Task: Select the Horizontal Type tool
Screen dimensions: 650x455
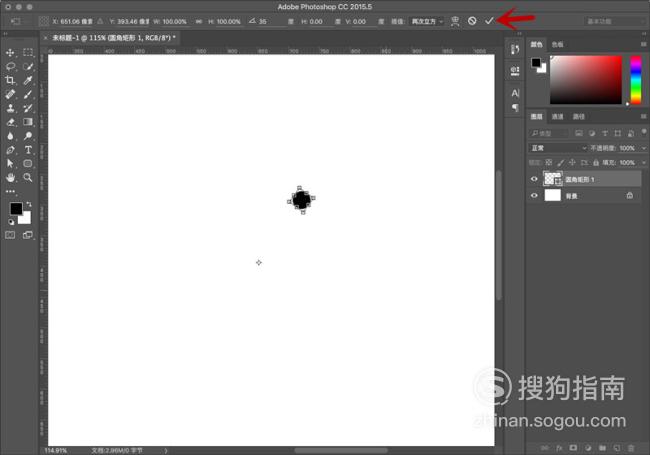Action: (28, 150)
